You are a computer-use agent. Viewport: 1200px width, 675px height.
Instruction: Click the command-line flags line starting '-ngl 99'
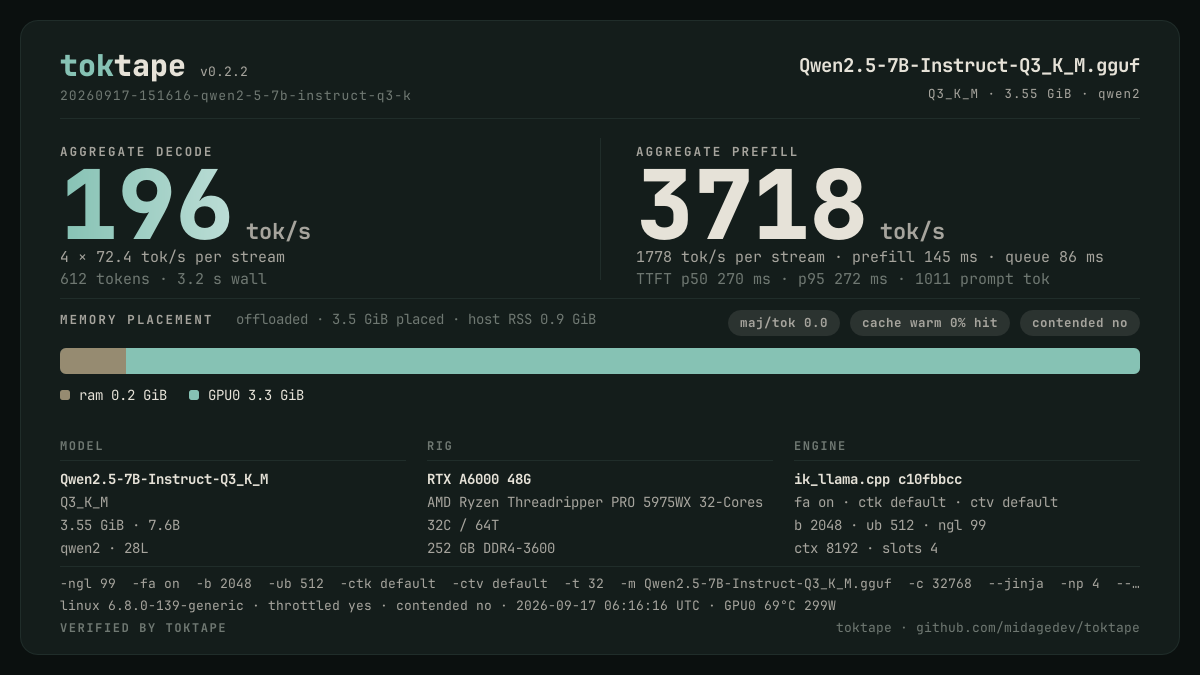[600, 583]
